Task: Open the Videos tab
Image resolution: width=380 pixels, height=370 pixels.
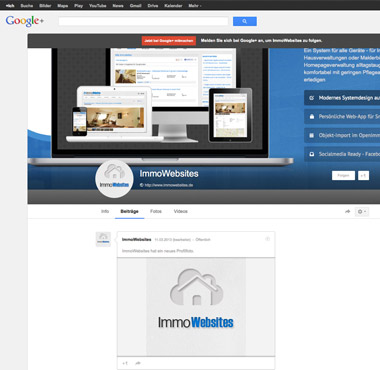Action: click(x=181, y=211)
